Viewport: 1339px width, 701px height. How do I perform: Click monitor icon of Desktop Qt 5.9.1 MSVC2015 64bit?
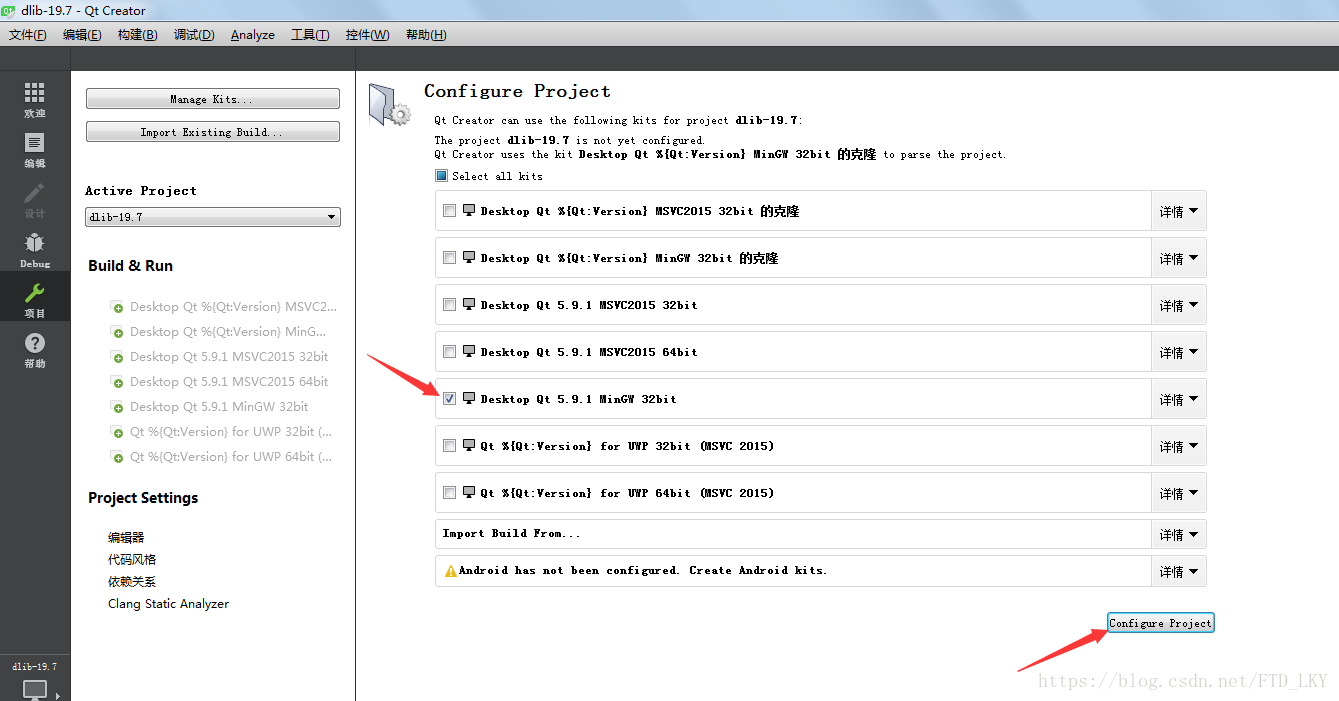pos(469,351)
